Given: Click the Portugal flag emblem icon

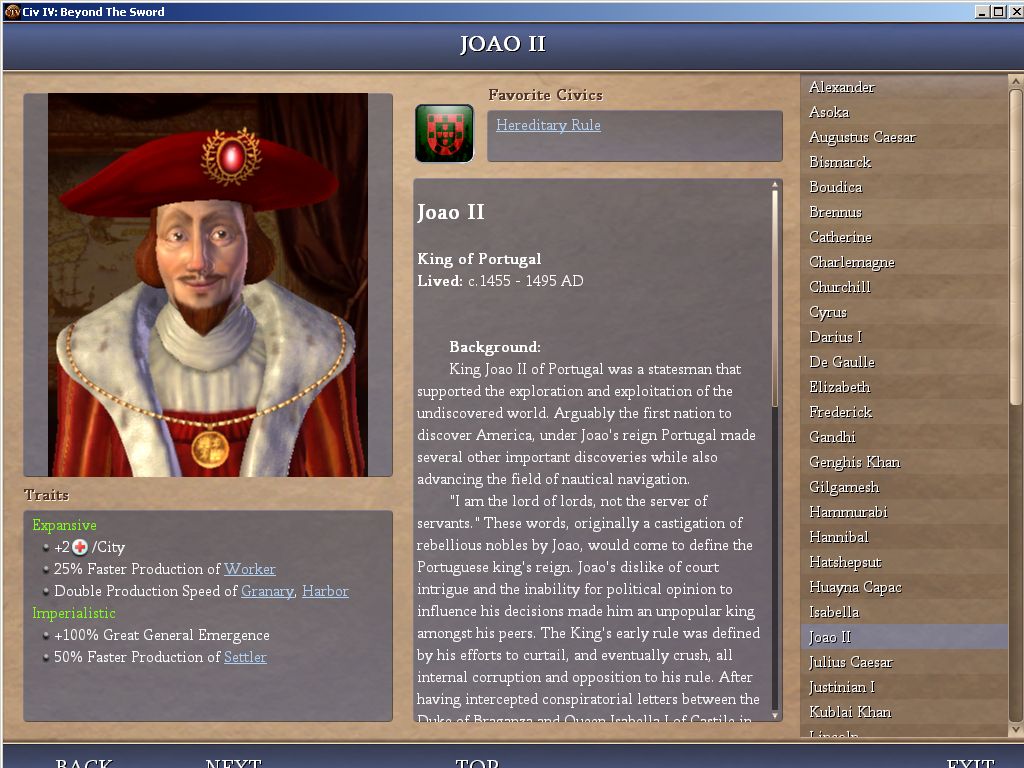Looking at the screenshot, I should tap(444, 133).
